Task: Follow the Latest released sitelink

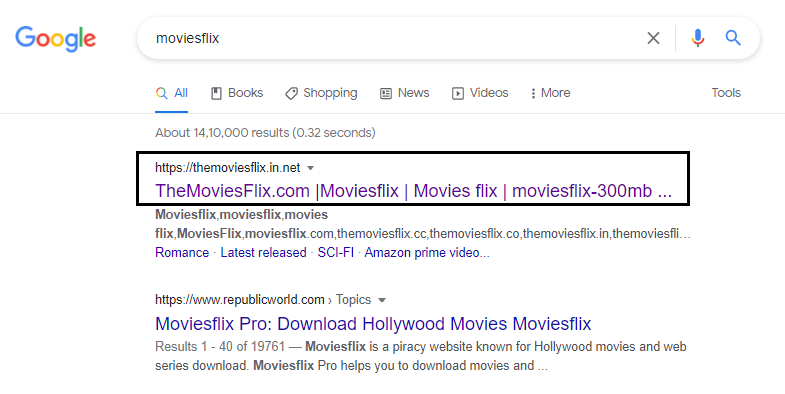Action: click(263, 252)
